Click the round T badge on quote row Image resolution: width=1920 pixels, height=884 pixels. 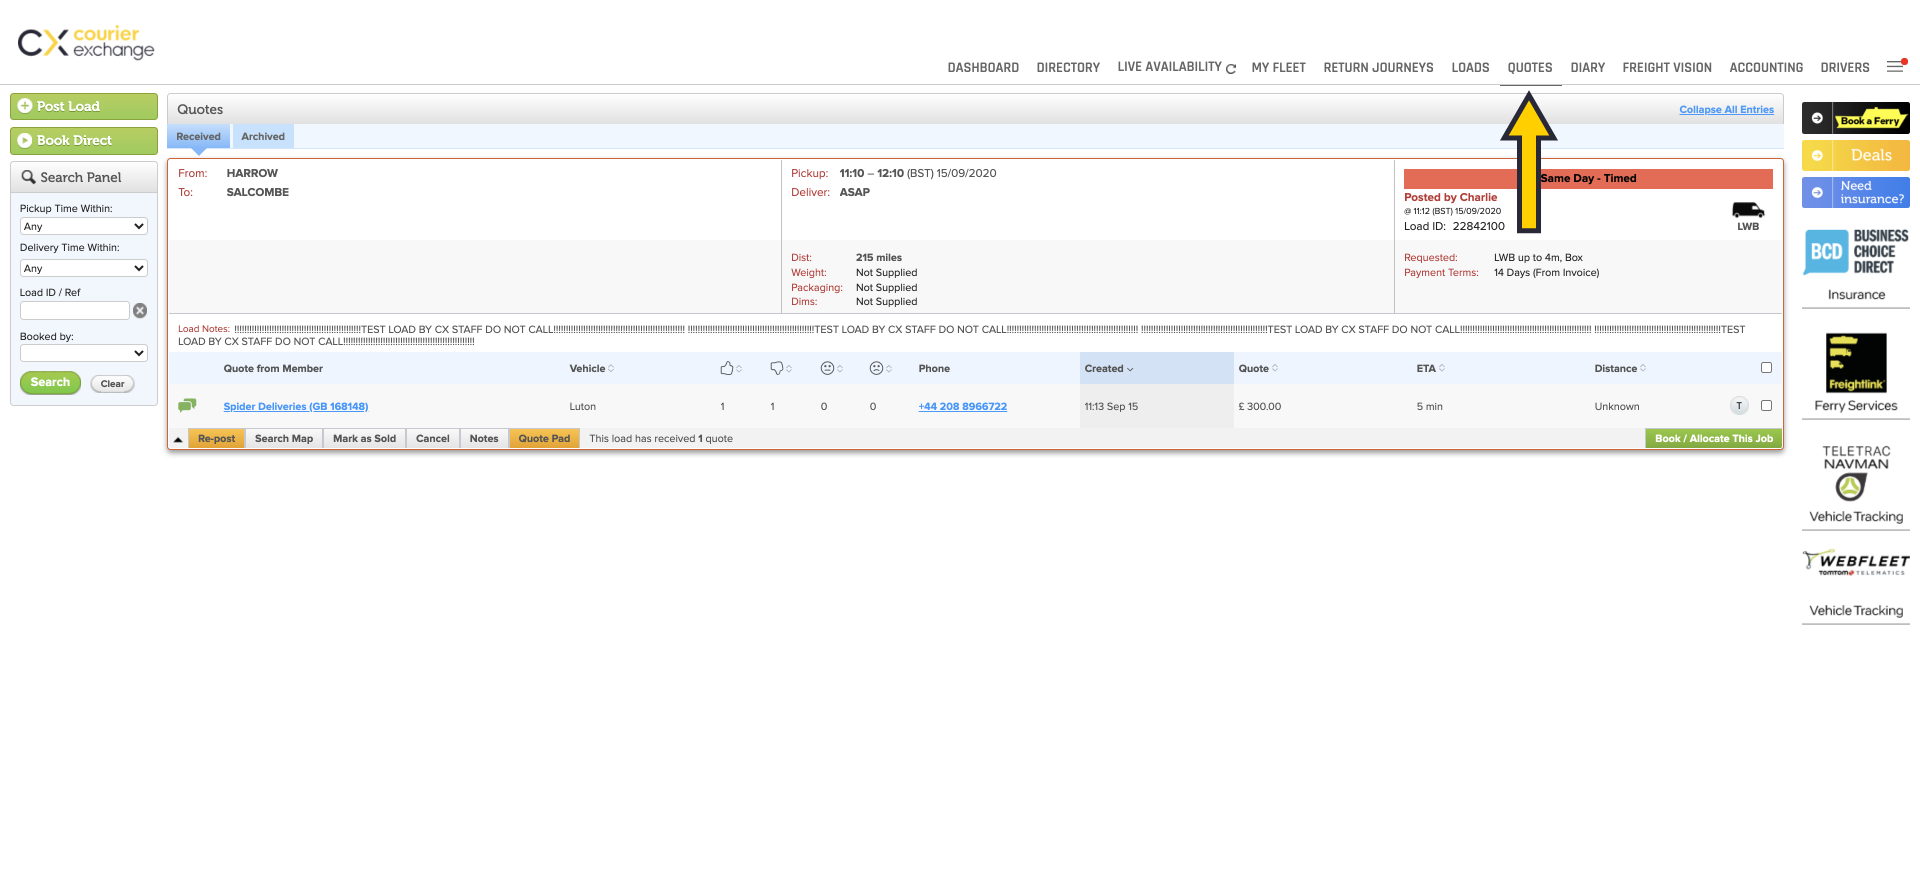coord(1739,406)
